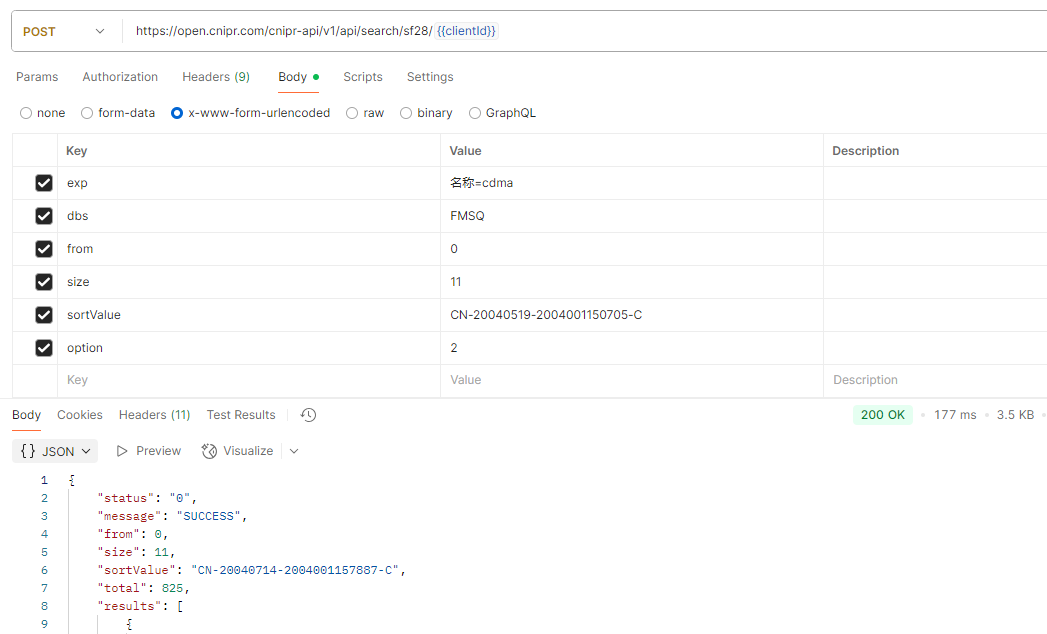This screenshot has height=634, width=1047.
Task: Open the POST method dropdown
Action: (64, 31)
